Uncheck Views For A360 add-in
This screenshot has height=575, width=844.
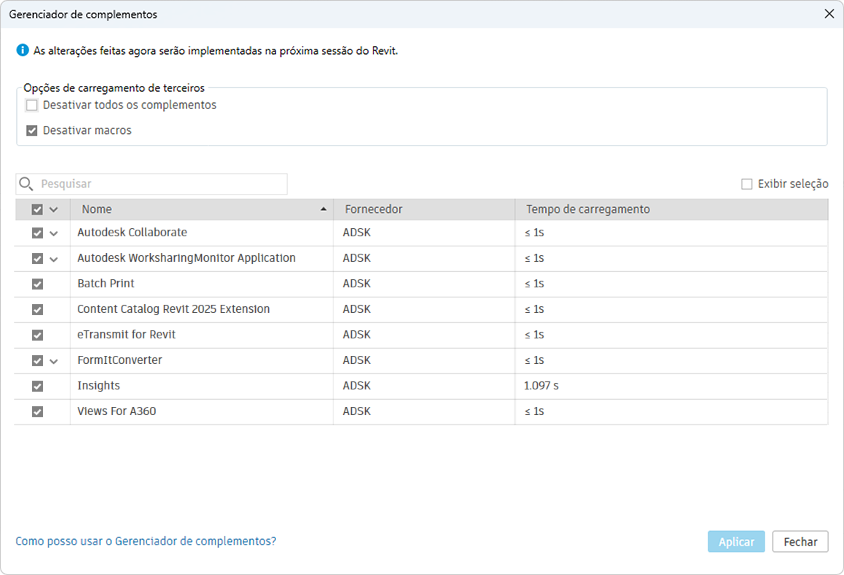coord(38,411)
